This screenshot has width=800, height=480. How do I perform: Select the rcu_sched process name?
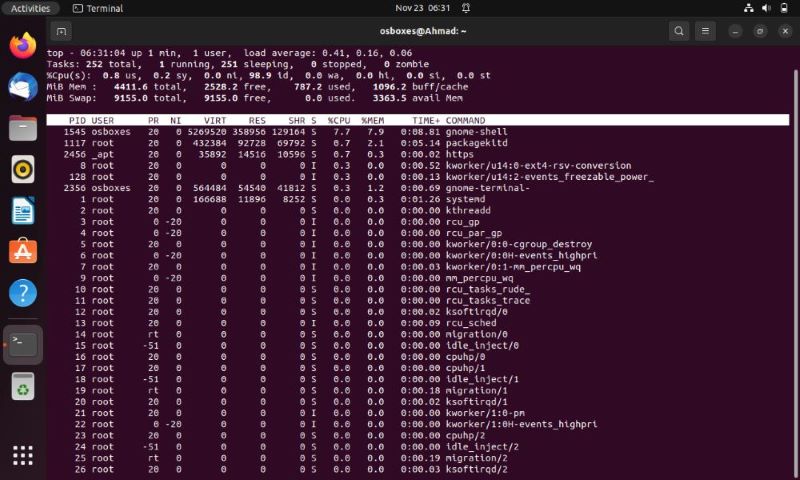(471, 323)
